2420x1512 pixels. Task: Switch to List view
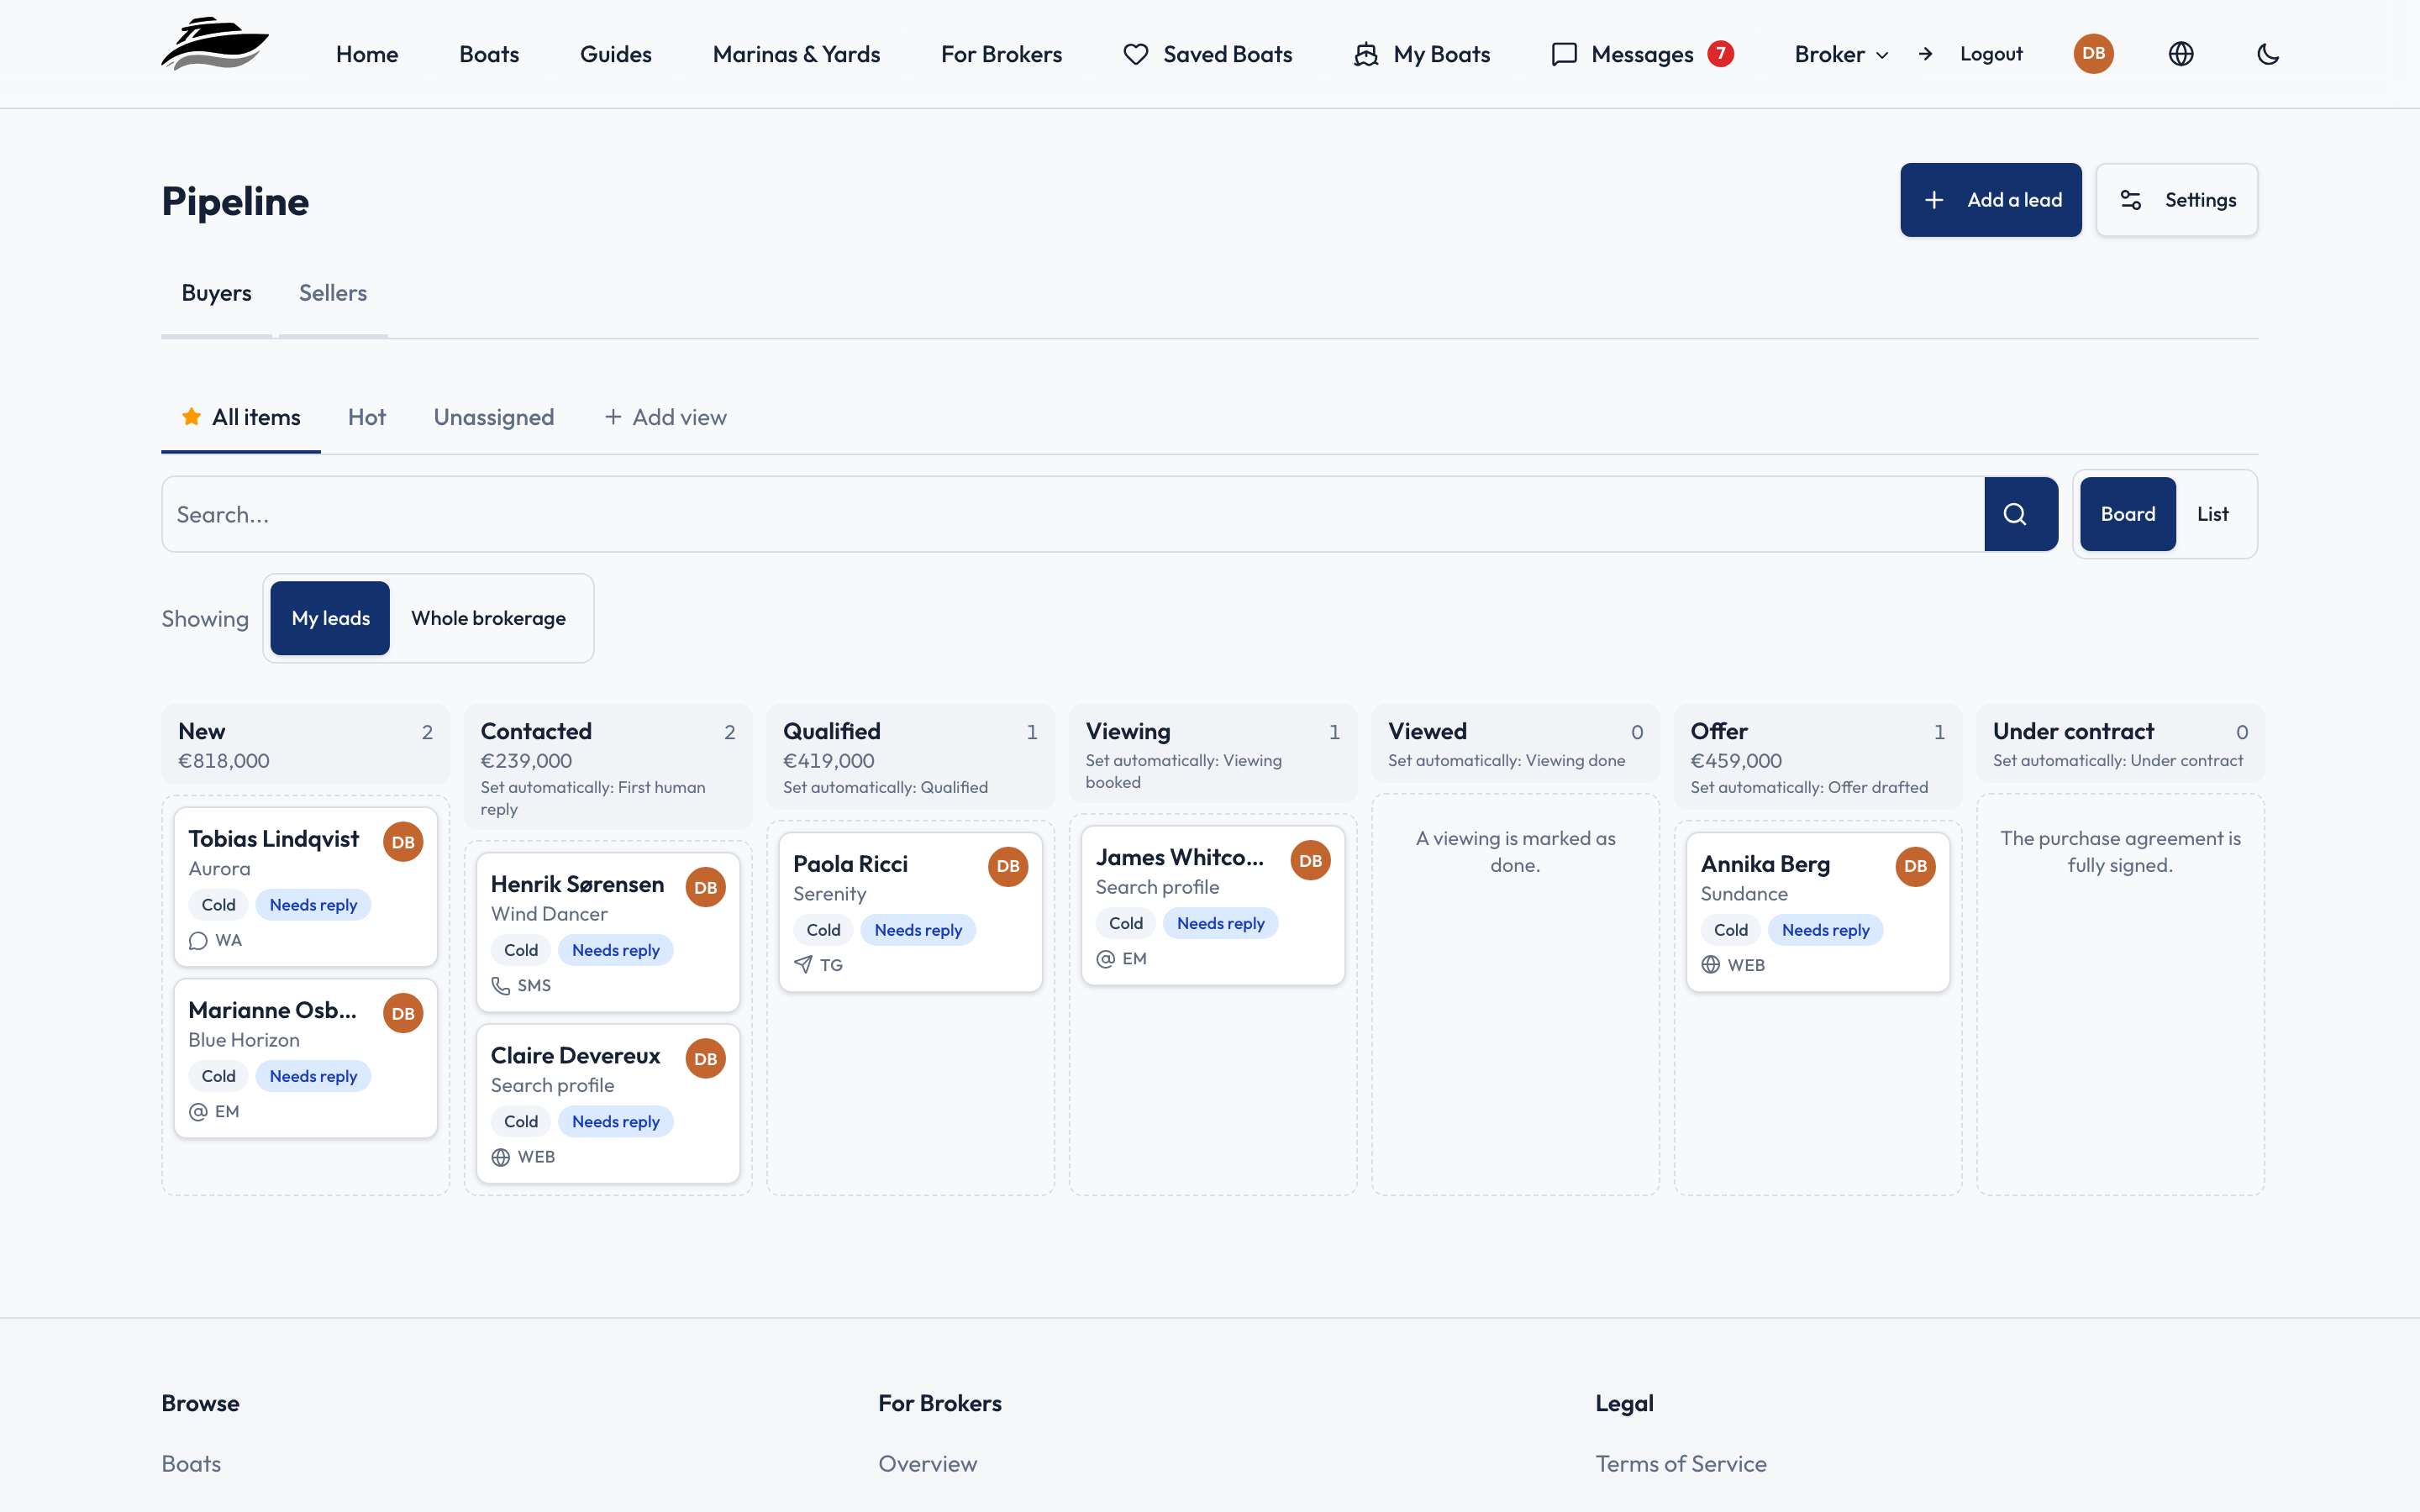(x=2212, y=514)
